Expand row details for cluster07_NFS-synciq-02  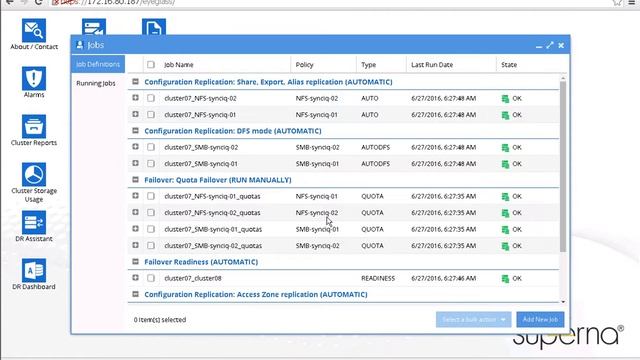tap(136, 98)
